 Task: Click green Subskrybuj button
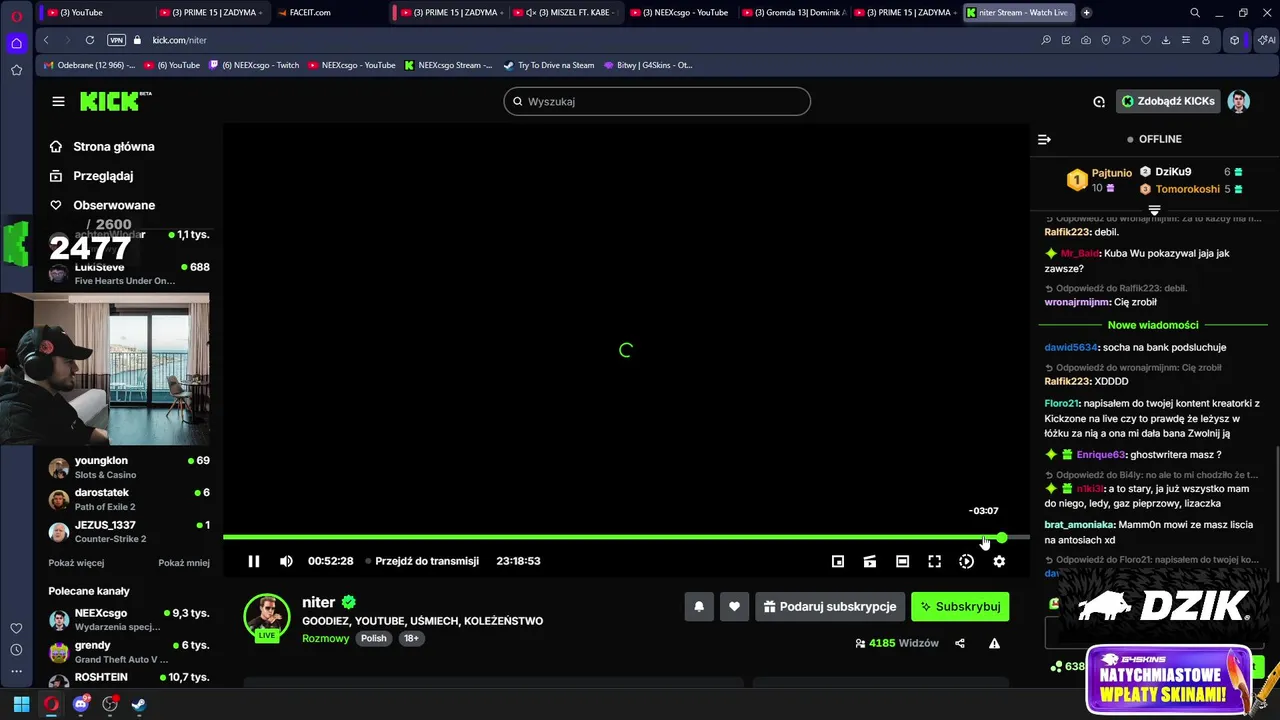(x=960, y=606)
